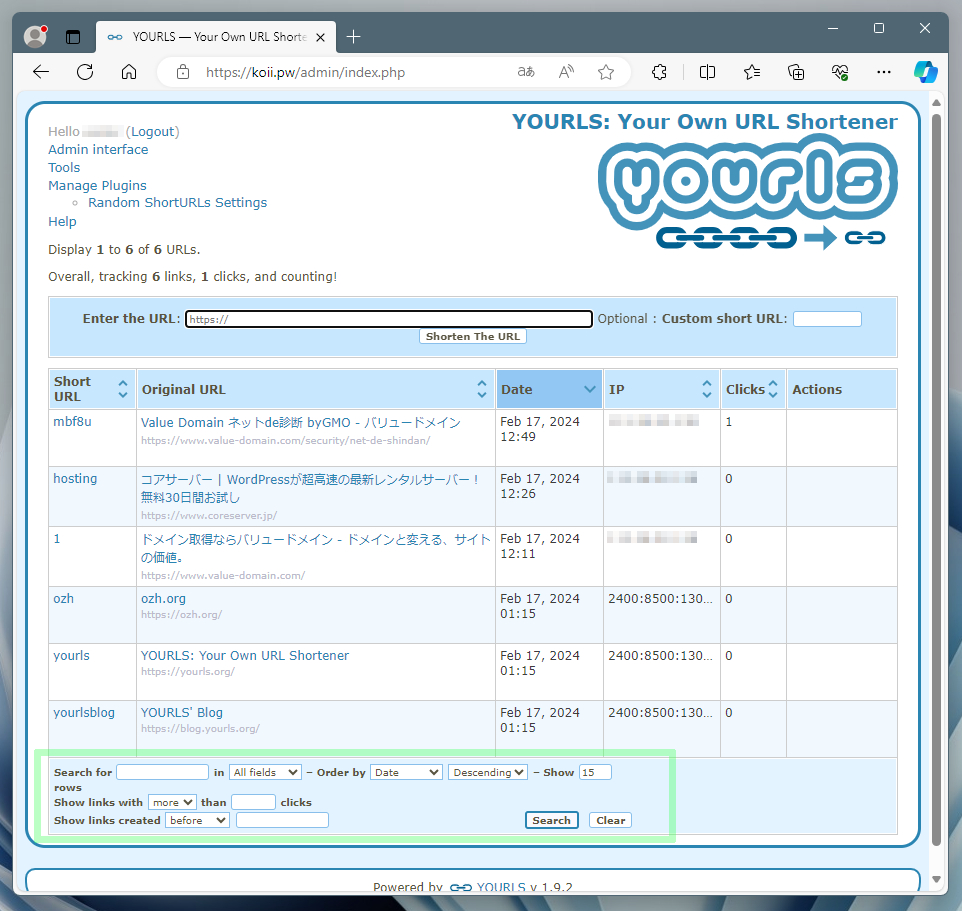Open the Collections icon in toolbar
This screenshot has height=911, width=962.
pos(796,72)
